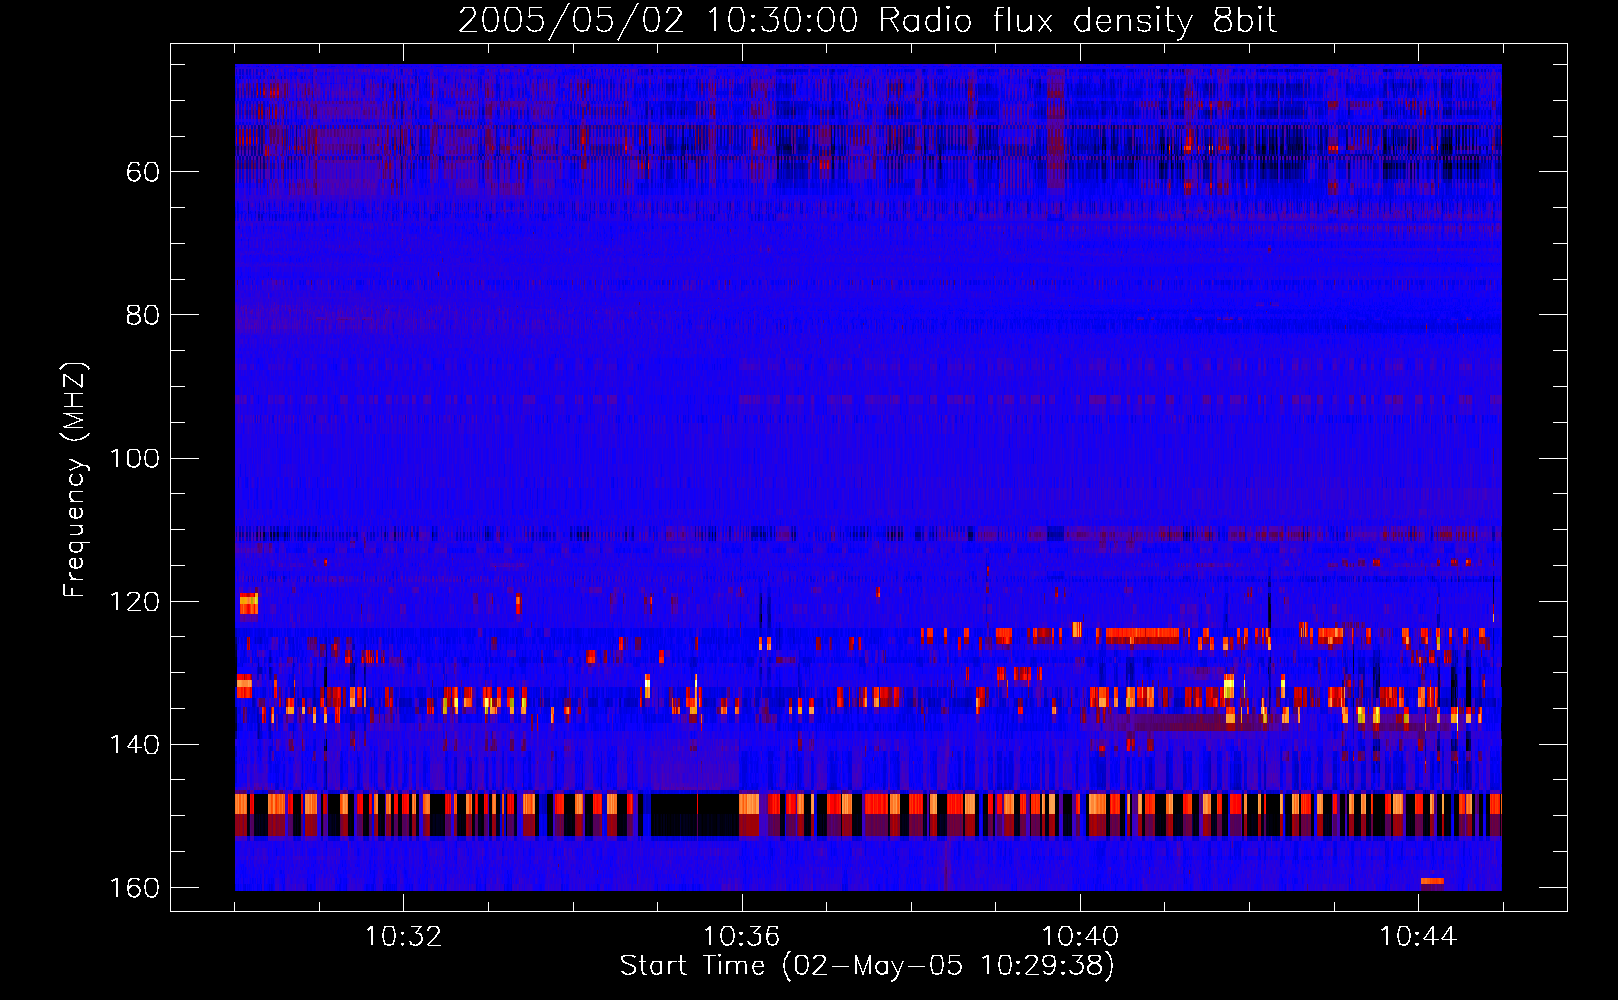Click the 10:32 time tick label

click(403, 937)
